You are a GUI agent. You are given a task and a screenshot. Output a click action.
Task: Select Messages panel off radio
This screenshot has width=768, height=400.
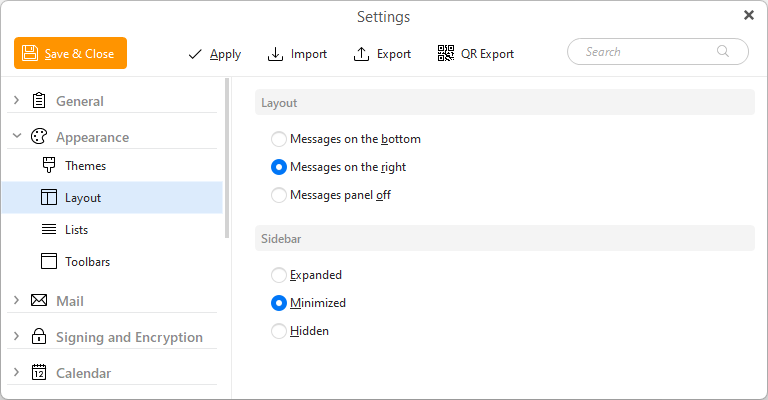(x=279, y=195)
